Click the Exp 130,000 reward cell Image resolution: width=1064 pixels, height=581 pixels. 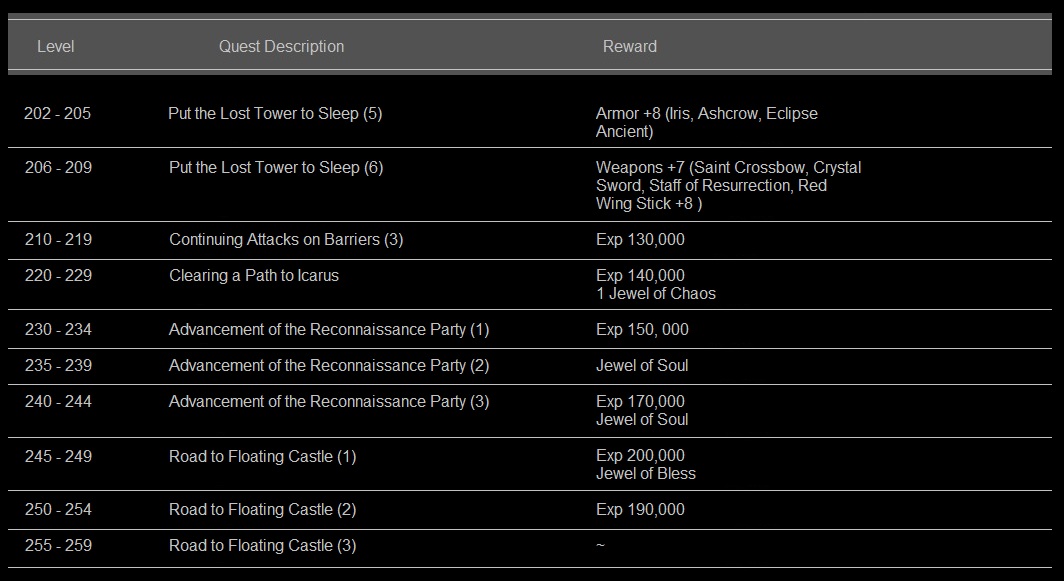click(639, 239)
